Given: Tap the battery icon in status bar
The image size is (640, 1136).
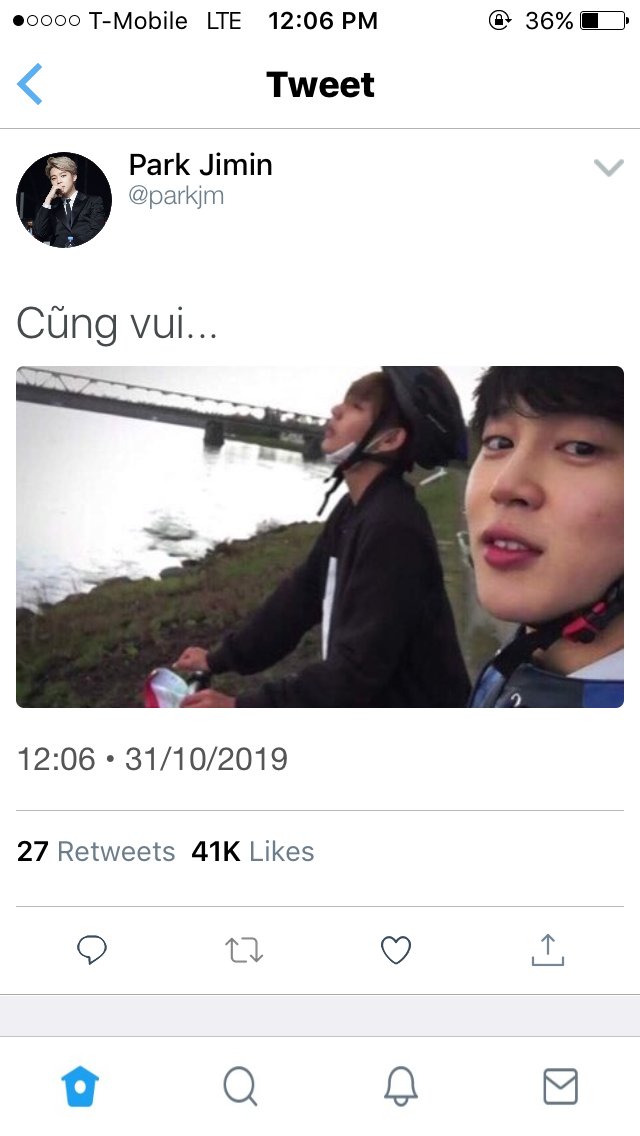Looking at the screenshot, I should click(603, 20).
